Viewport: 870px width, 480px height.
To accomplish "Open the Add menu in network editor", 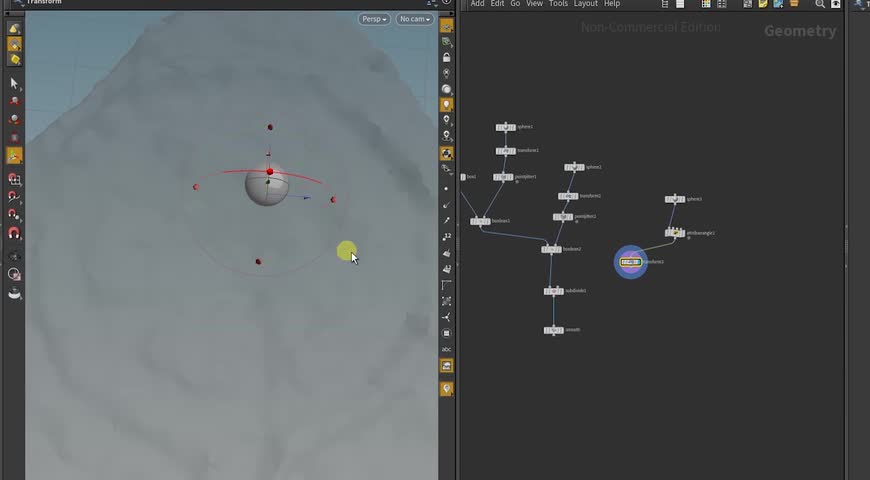I will tap(477, 4).
